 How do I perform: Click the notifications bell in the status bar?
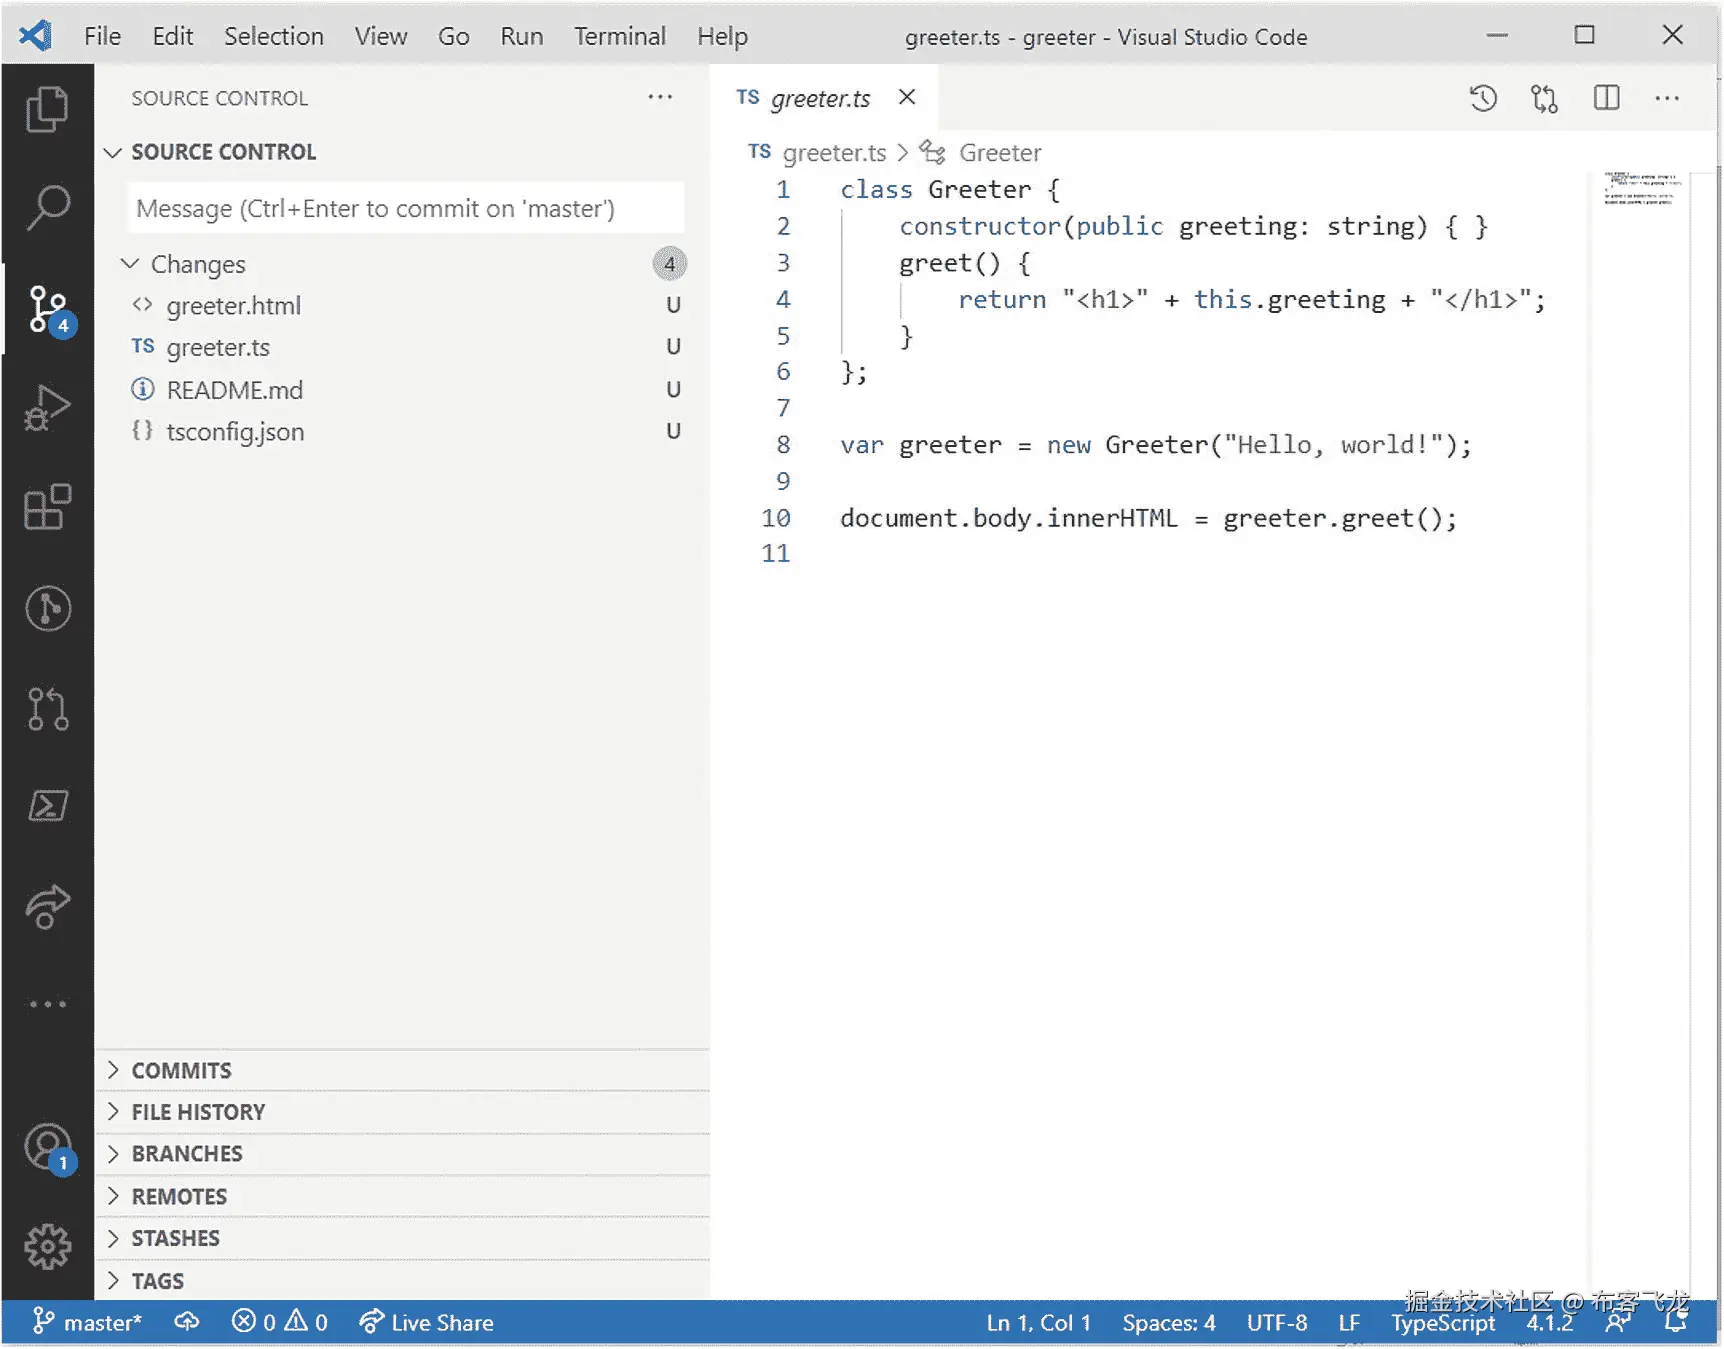pos(1676,1322)
